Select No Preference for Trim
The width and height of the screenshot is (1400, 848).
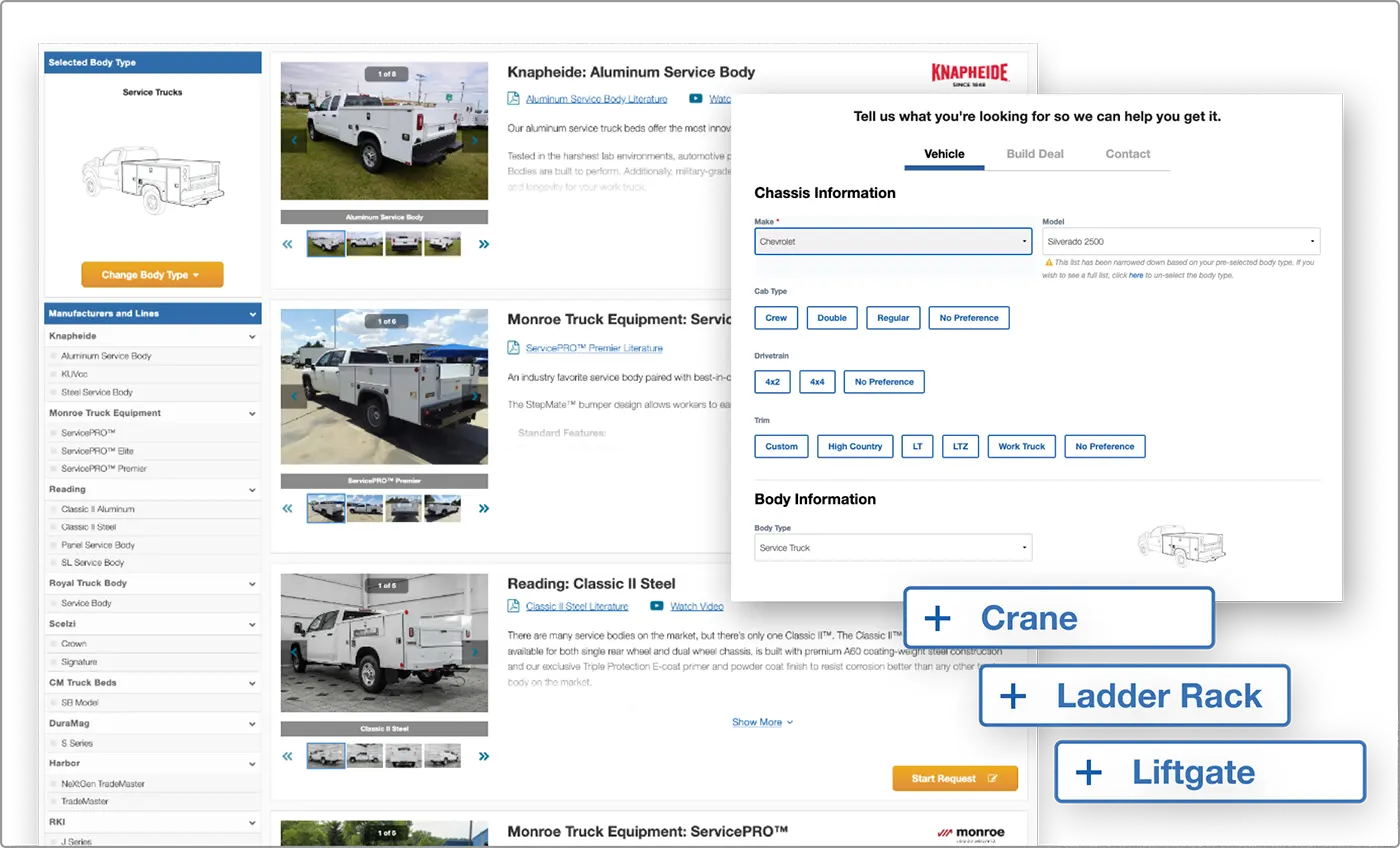(x=1105, y=446)
